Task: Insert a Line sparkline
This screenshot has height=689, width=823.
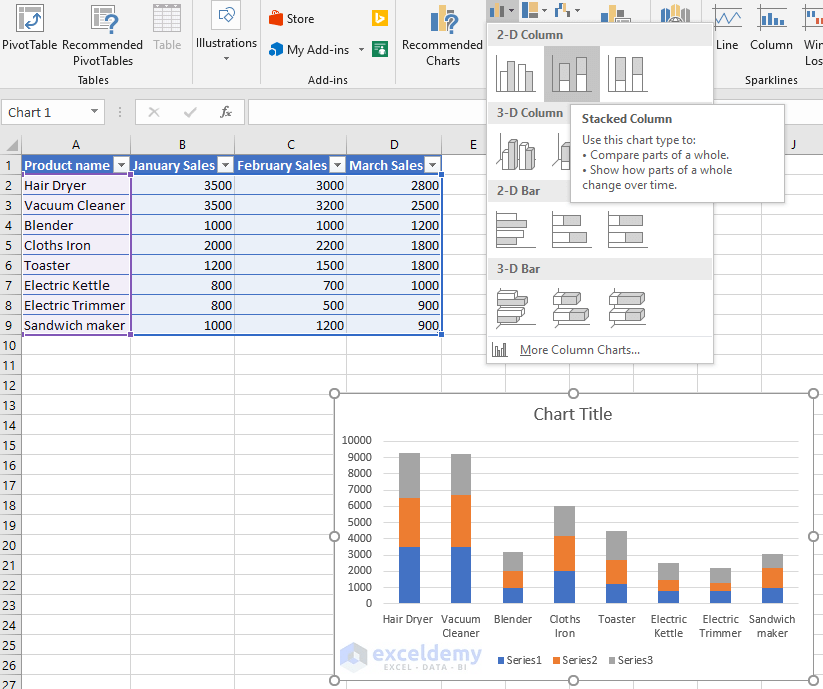Action: click(727, 29)
